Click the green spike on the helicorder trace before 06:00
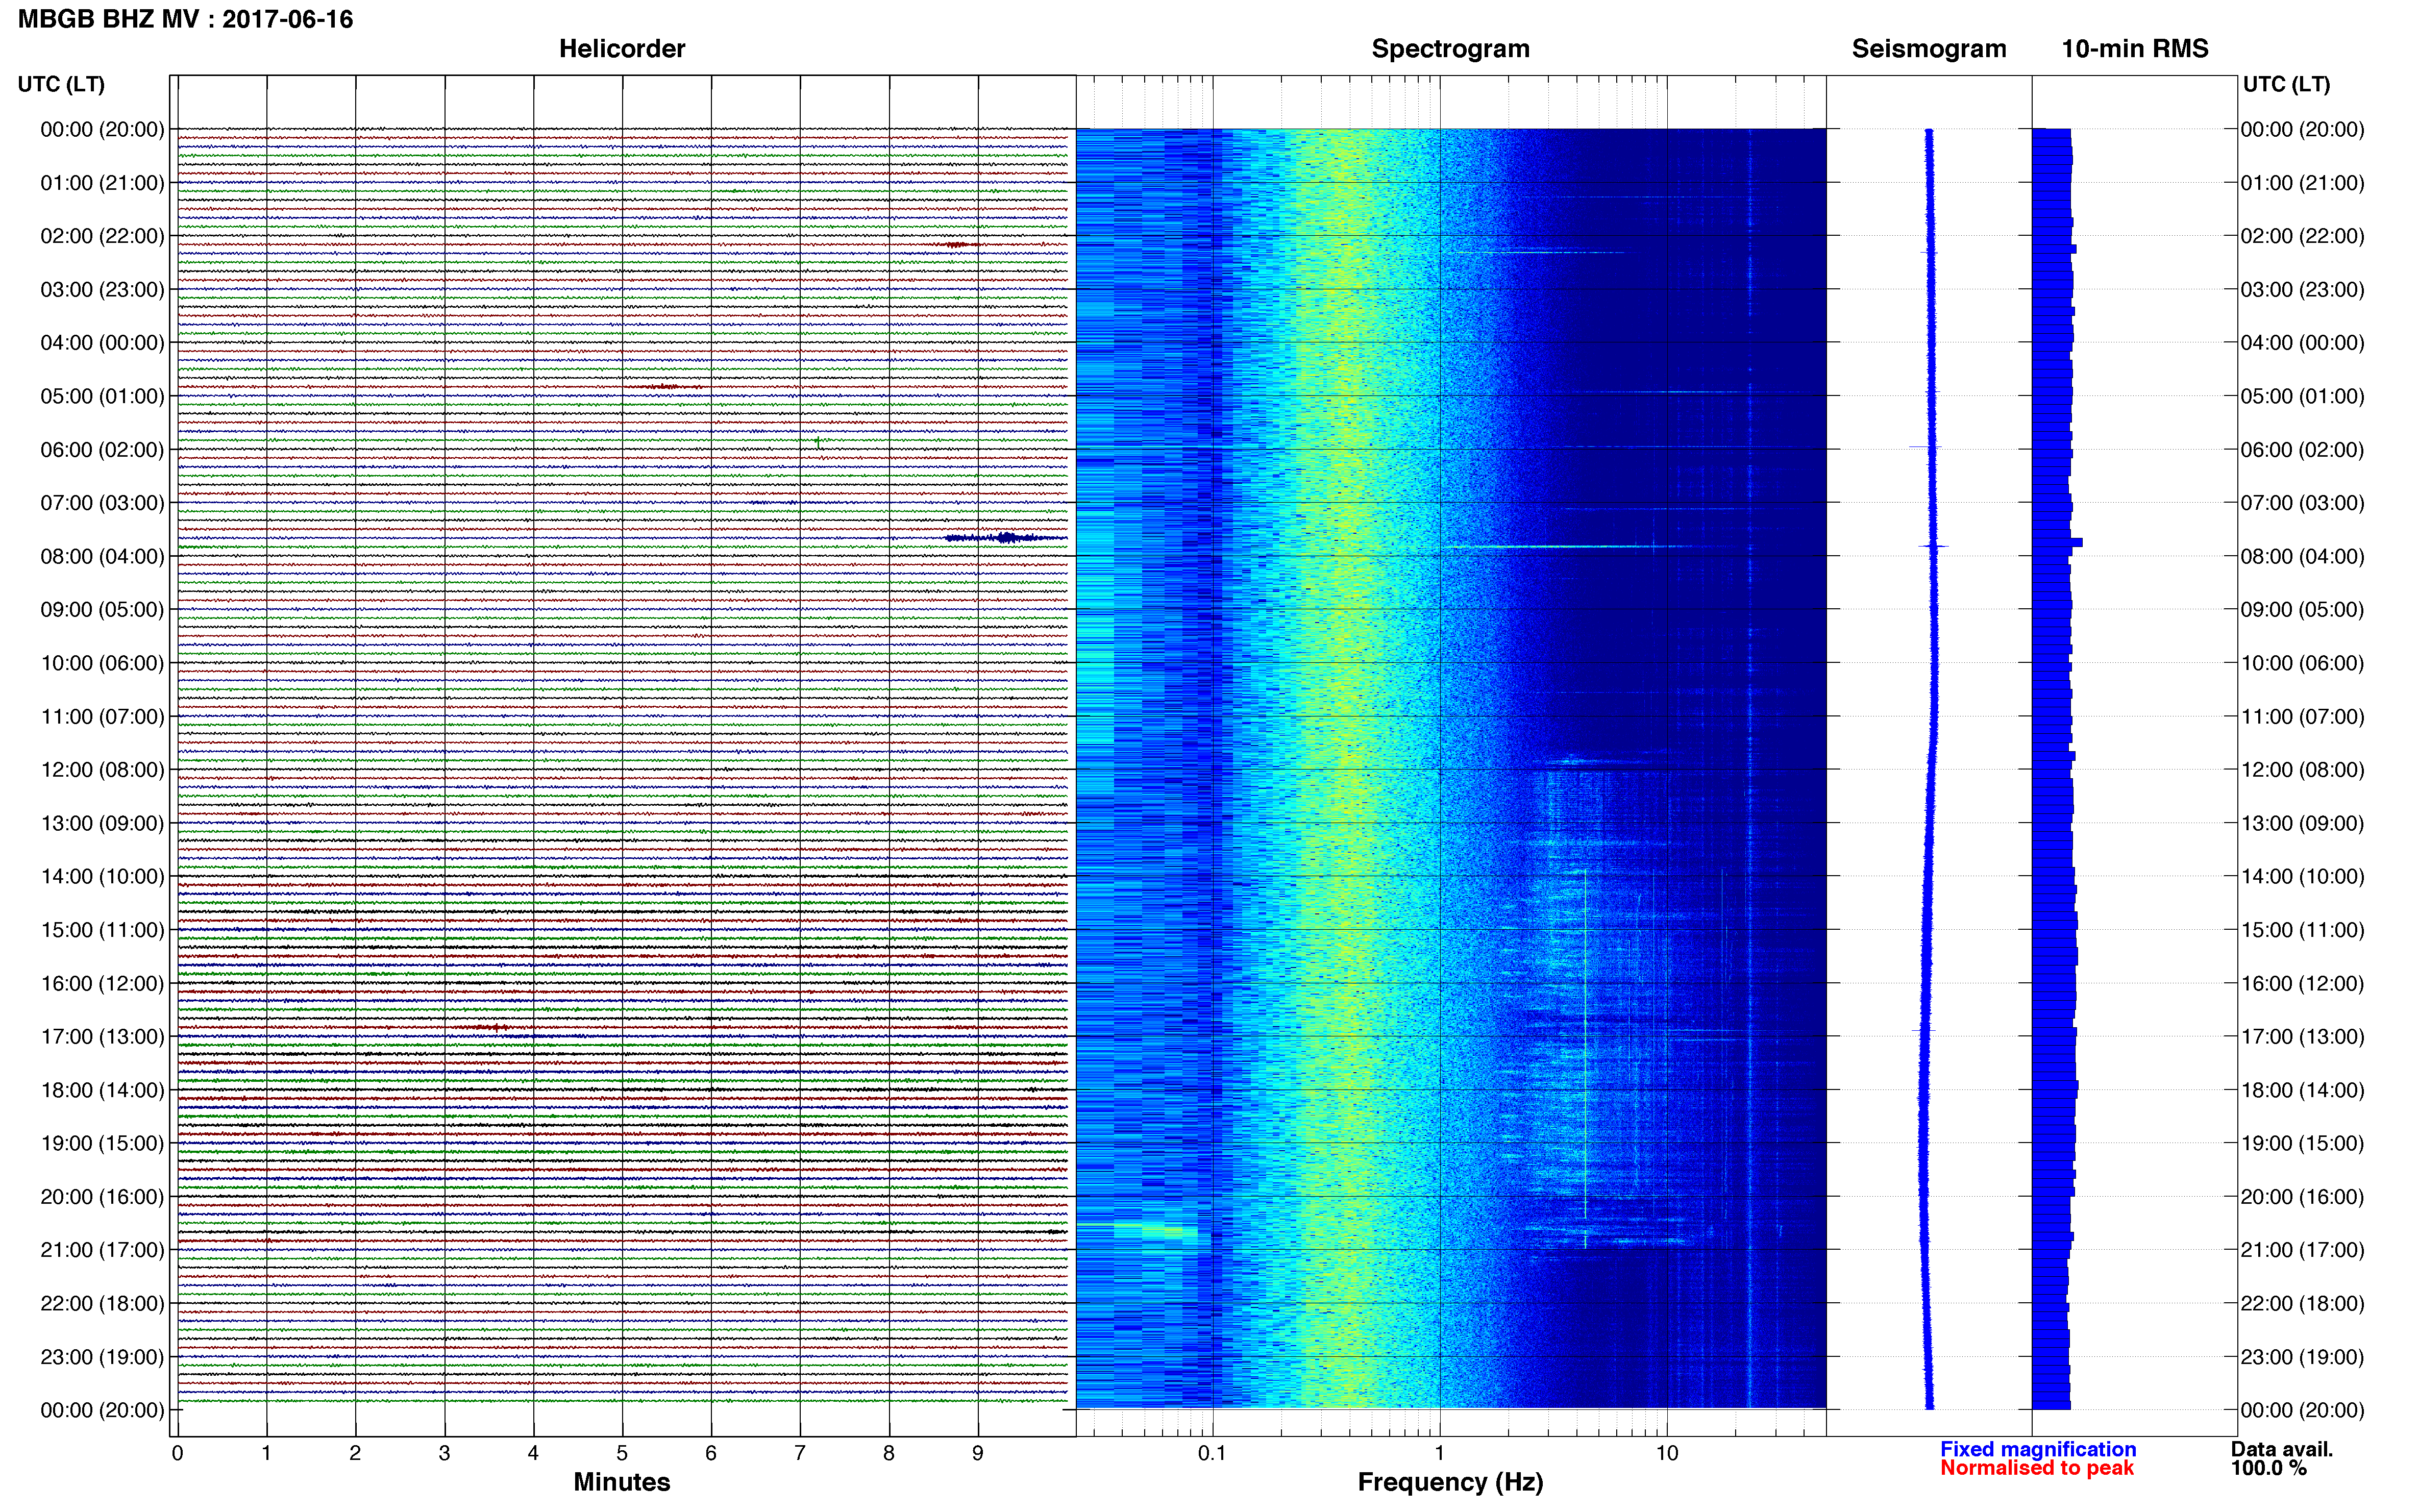The height and width of the screenshot is (1512, 2419). 818,442
